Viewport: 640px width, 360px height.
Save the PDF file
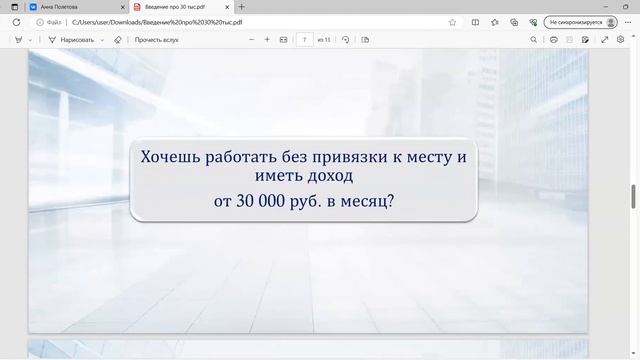point(569,40)
